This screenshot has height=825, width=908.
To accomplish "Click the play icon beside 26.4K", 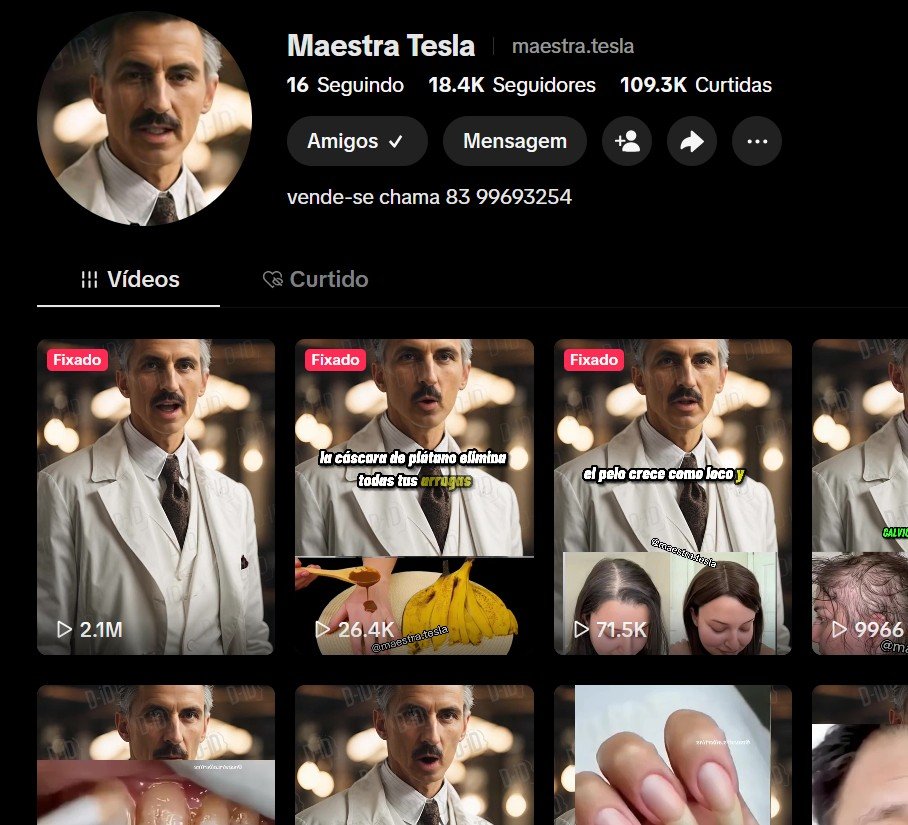I will [x=322, y=630].
